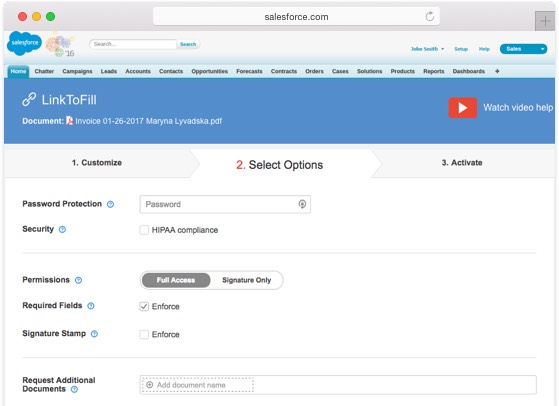Open the Contacts tab

click(171, 71)
